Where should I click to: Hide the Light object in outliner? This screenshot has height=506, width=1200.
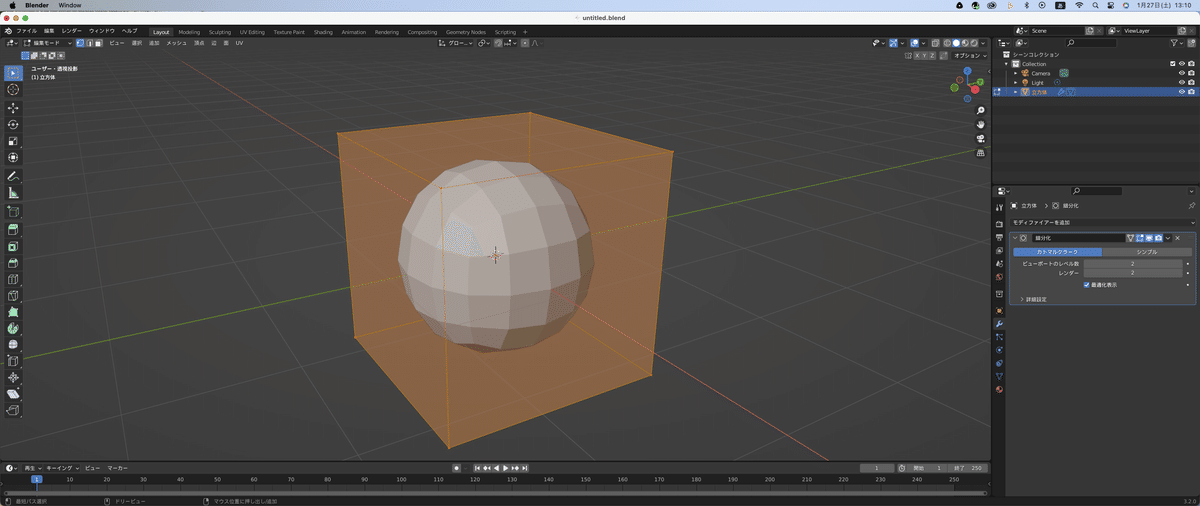click(1181, 82)
